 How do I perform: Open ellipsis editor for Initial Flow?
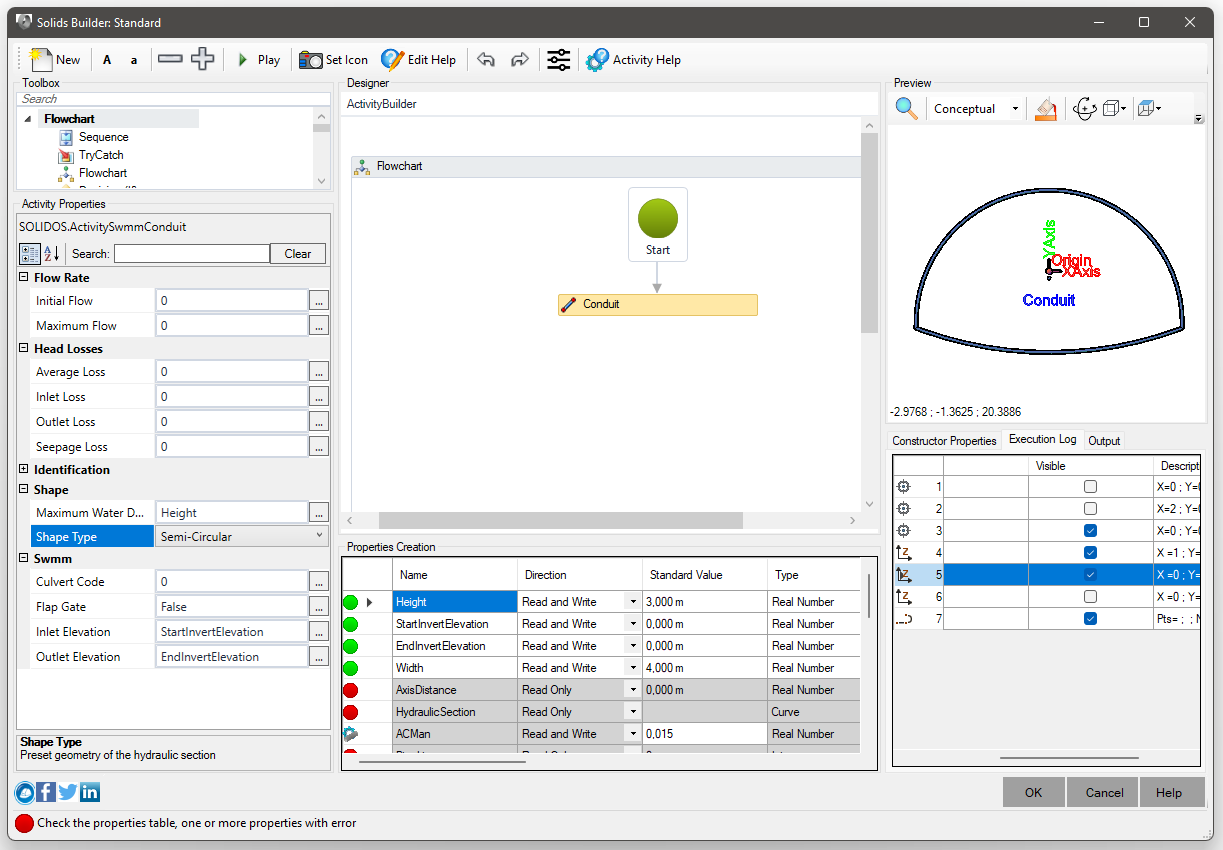click(x=319, y=301)
